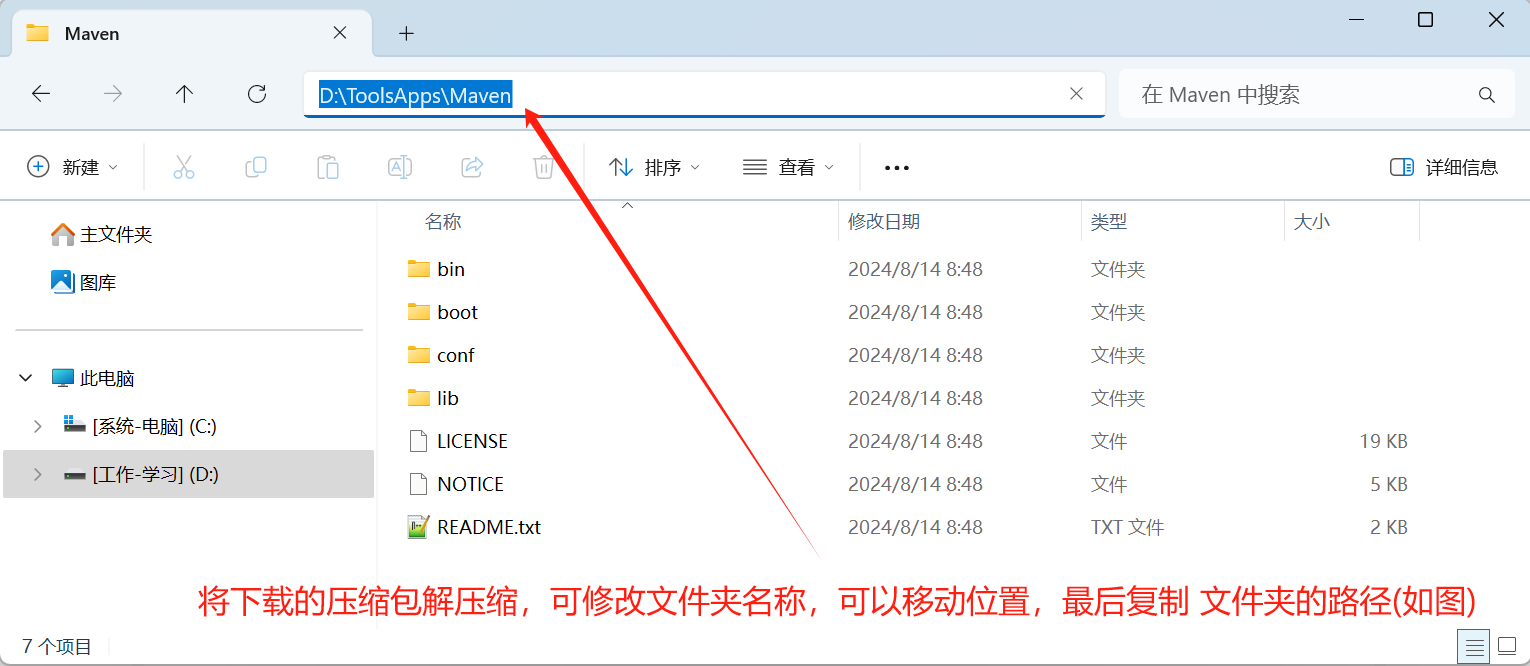Open 主文件夹 in the sidebar
This screenshot has width=1530, height=666.
click(101, 234)
